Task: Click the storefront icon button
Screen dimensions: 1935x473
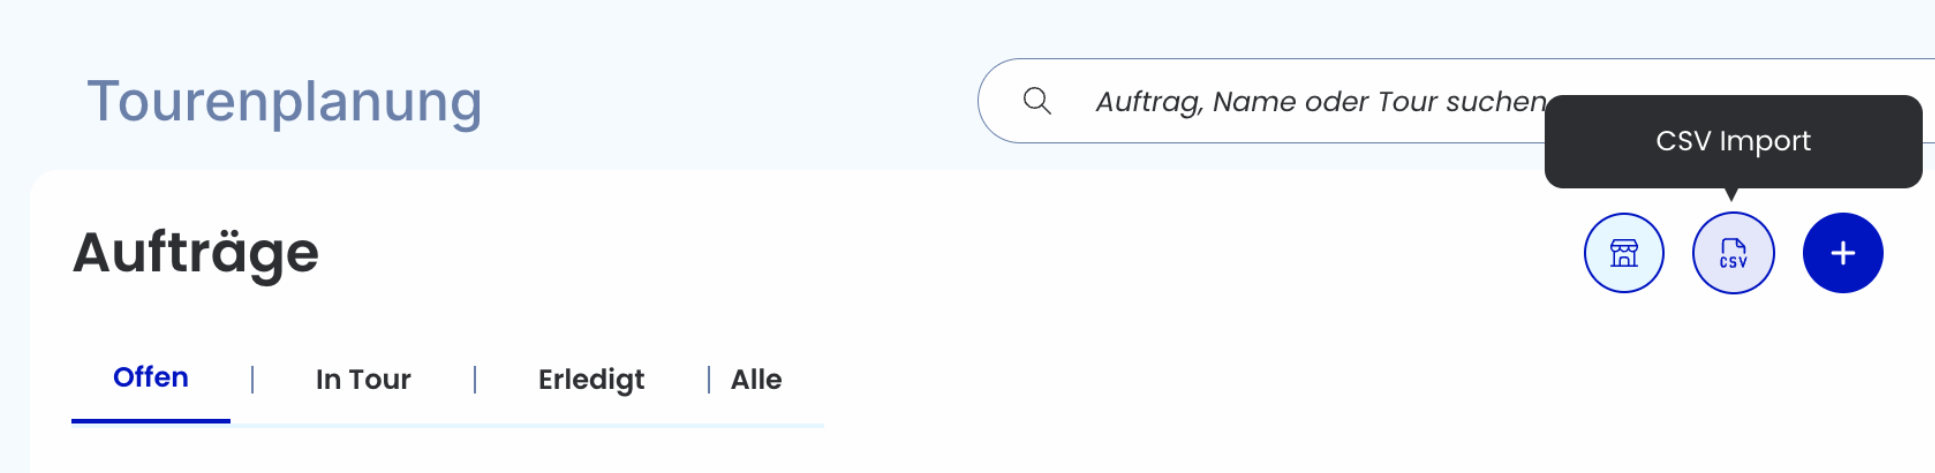Action: tap(1624, 253)
